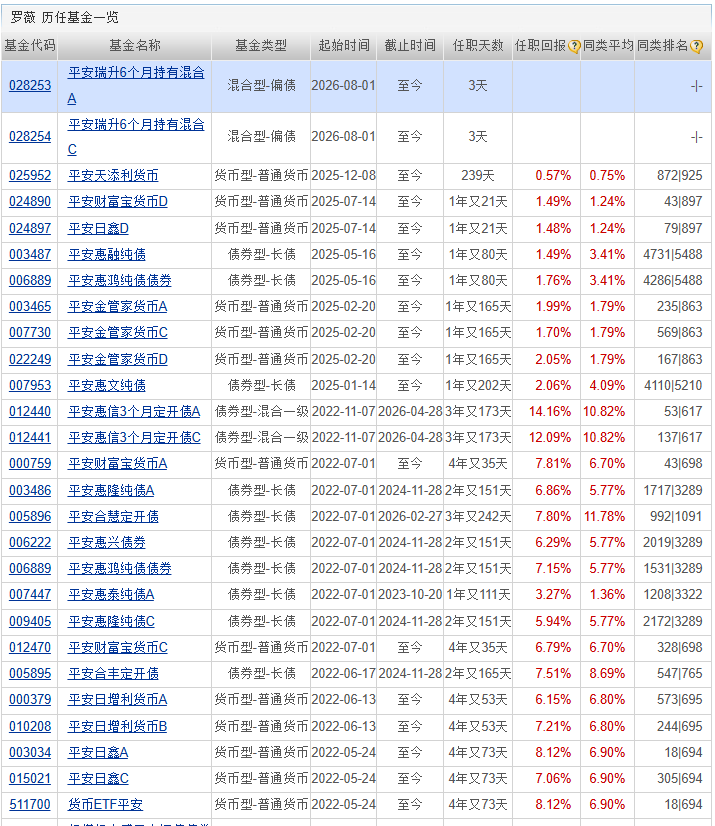715x826 pixels.
Task: Open 平安金管家货币C fund link
Action: tap(117, 333)
